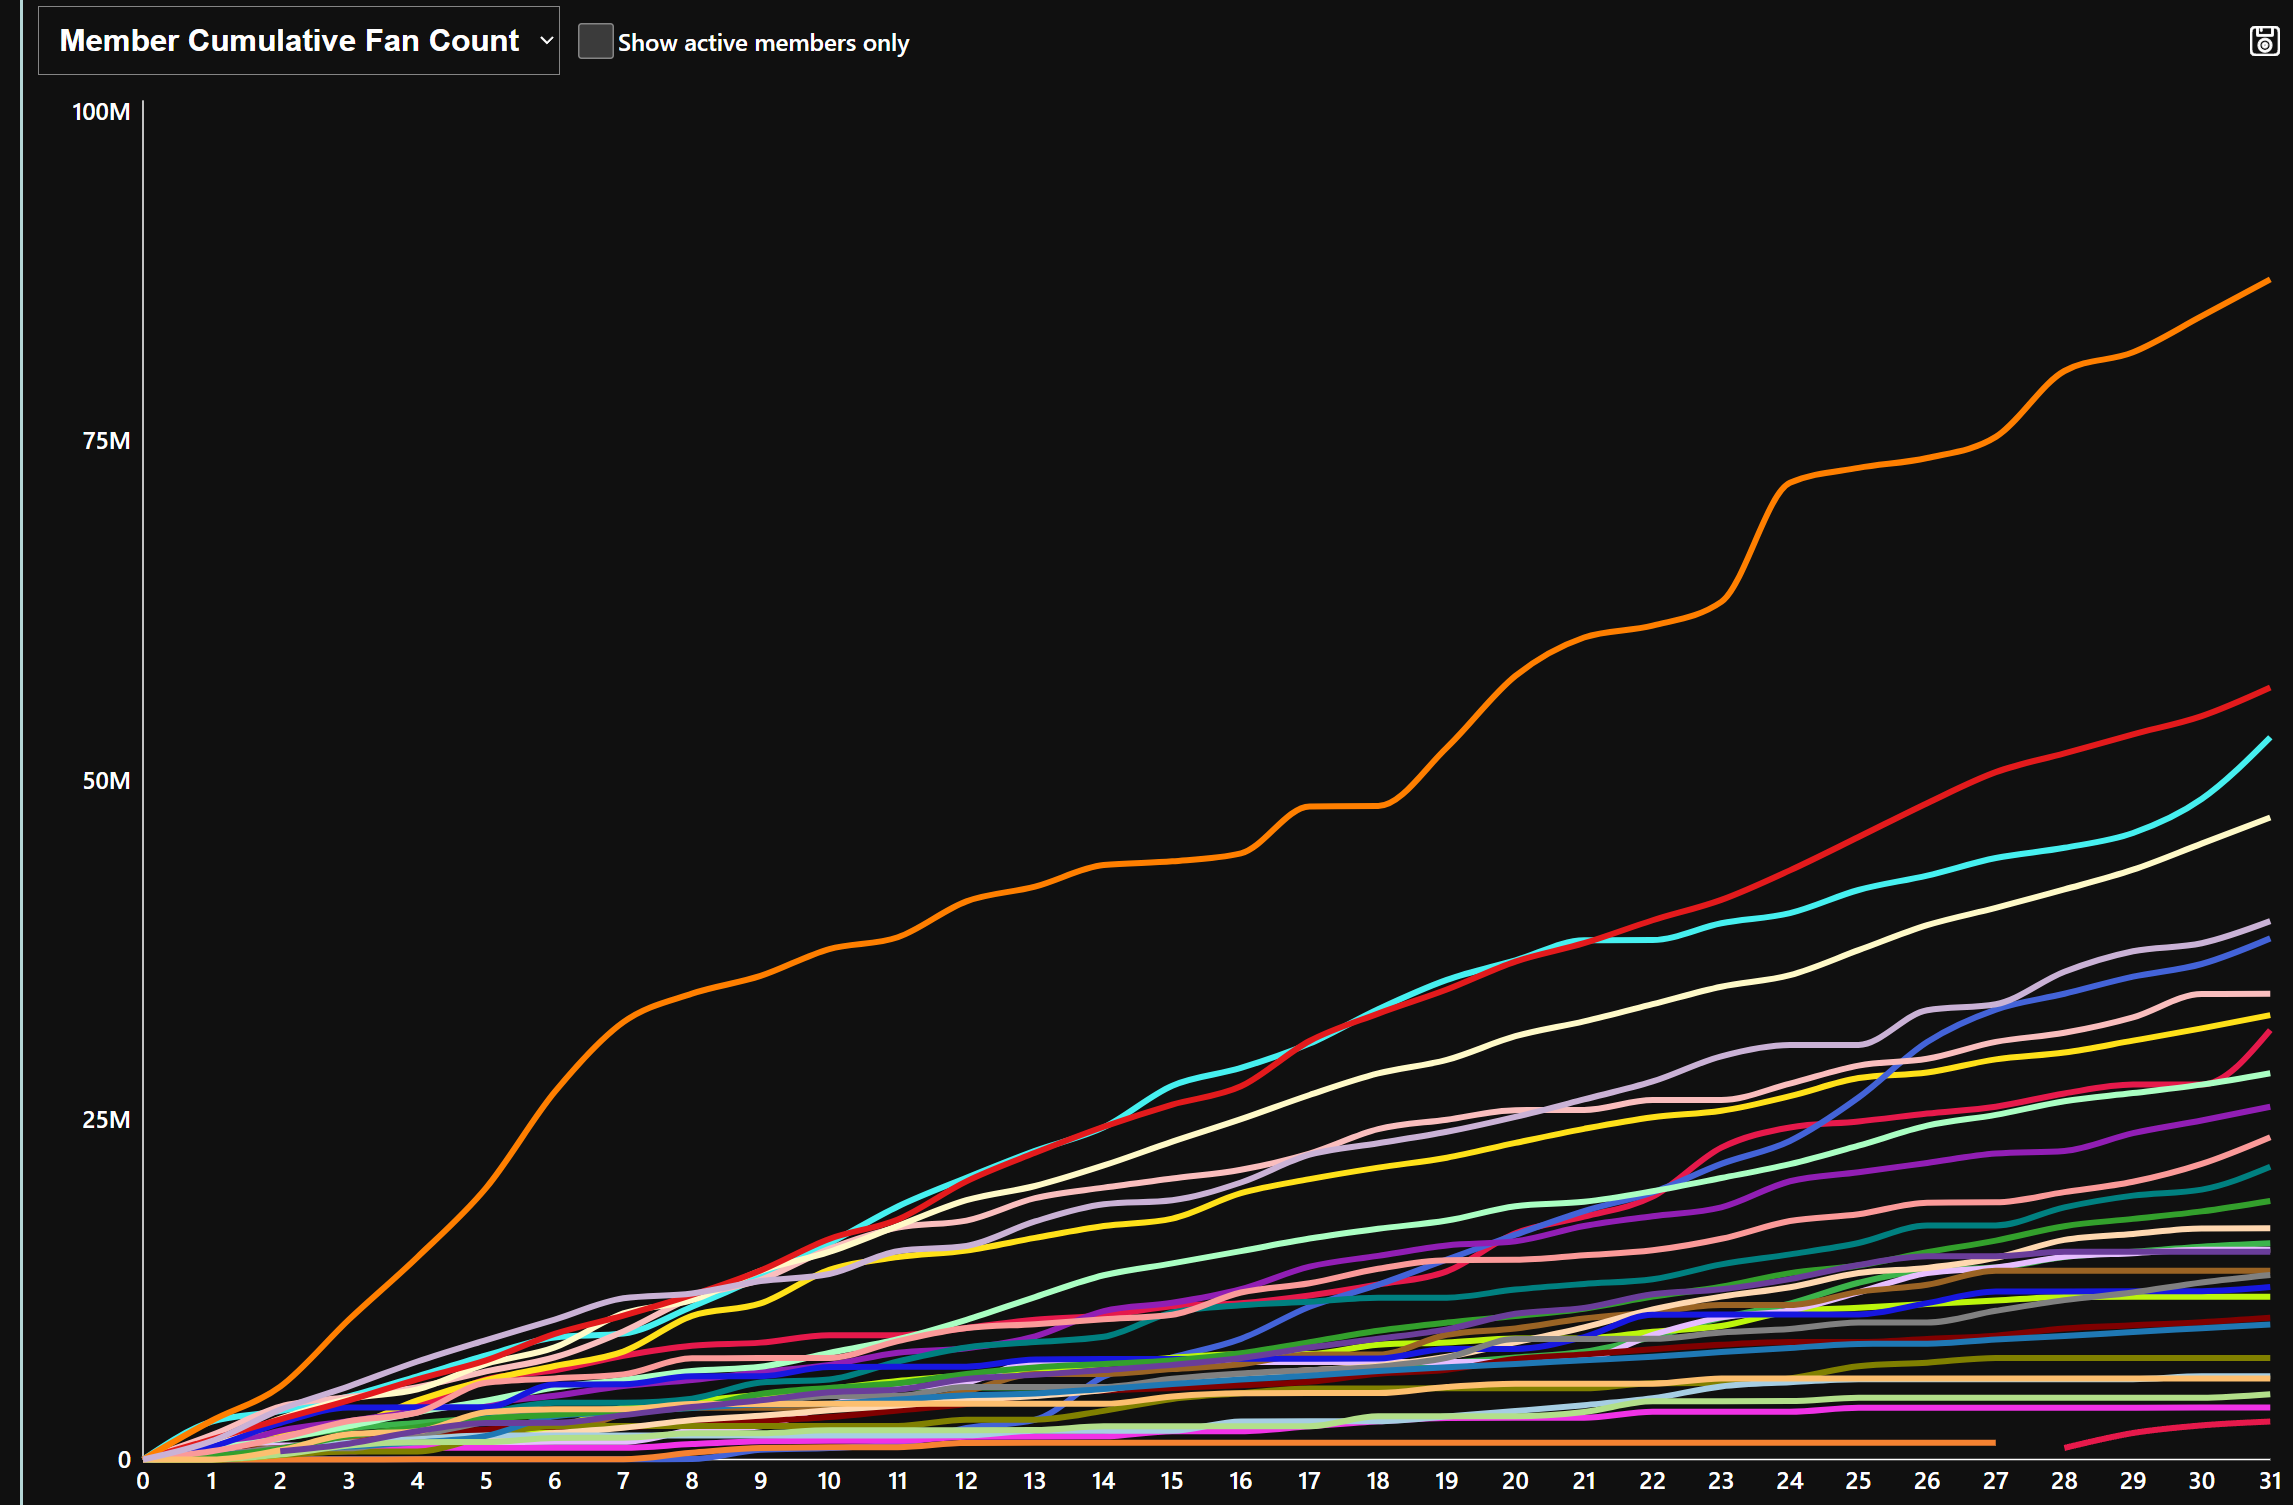Click the dropdown chevron arrow
The width and height of the screenshot is (2293, 1505).
pos(546,41)
